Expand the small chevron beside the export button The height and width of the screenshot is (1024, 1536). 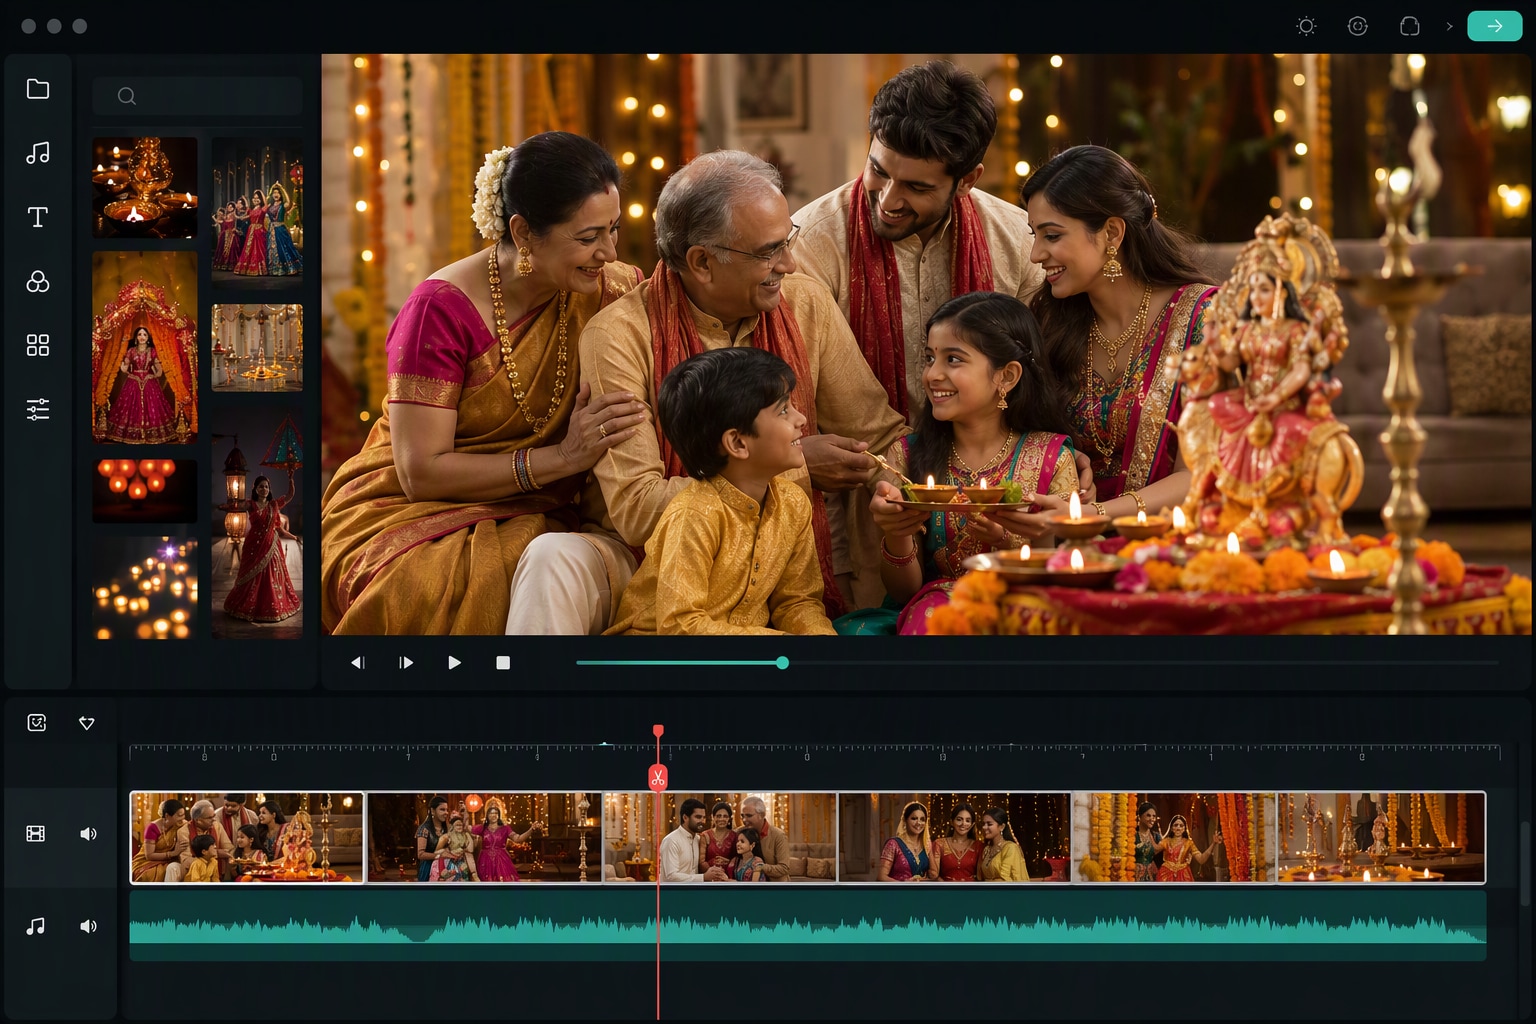[x=1449, y=26]
